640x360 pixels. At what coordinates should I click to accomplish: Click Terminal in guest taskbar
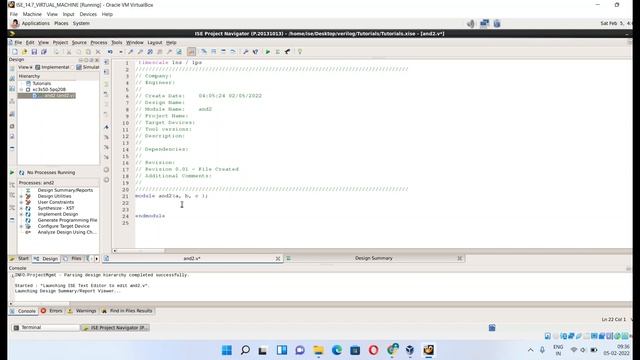click(46, 328)
